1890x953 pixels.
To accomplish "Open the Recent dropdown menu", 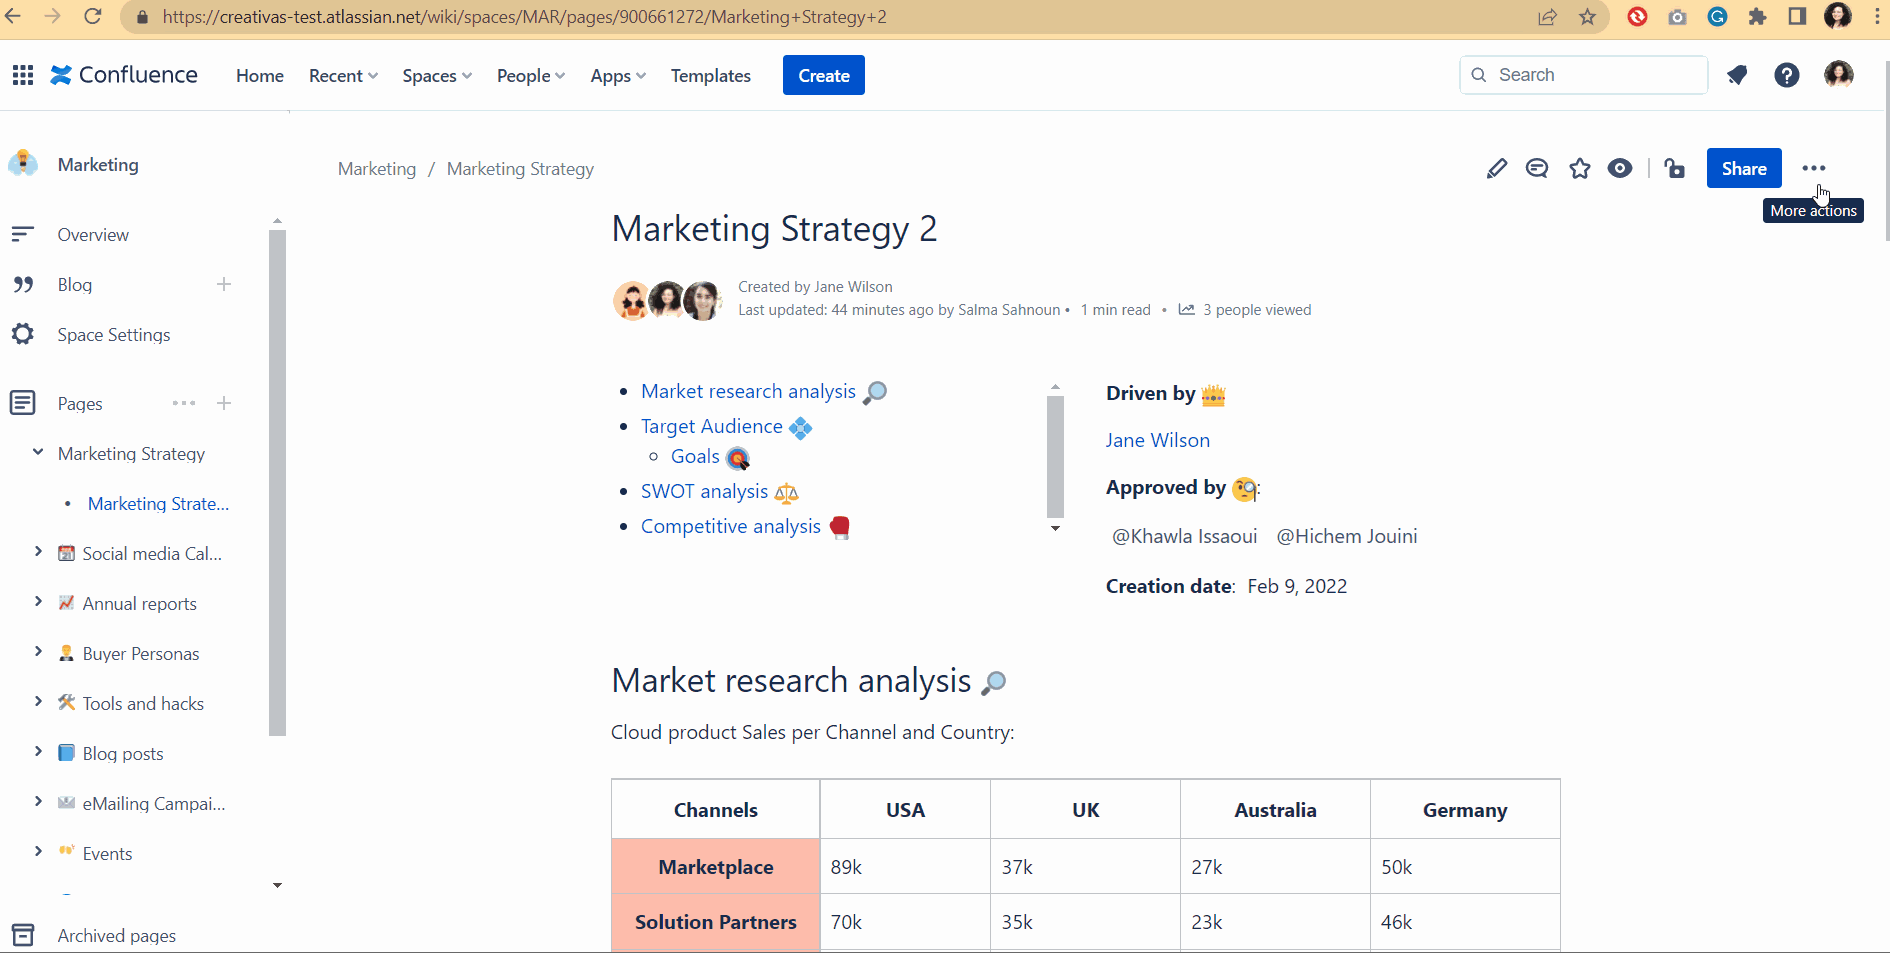I will [x=343, y=76].
